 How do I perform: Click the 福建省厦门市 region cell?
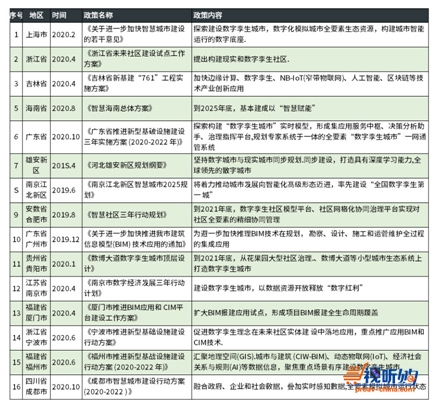36,312
